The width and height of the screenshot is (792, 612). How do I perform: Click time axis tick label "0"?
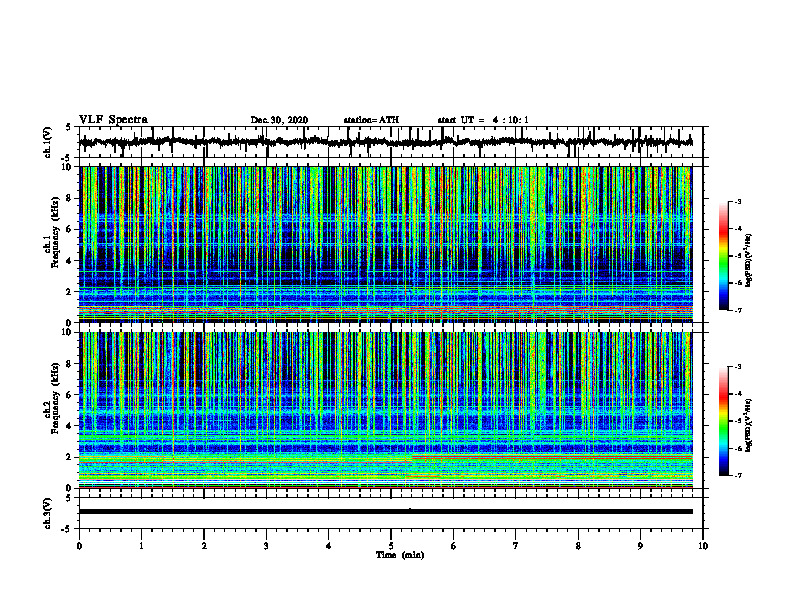tap(79, 546)
